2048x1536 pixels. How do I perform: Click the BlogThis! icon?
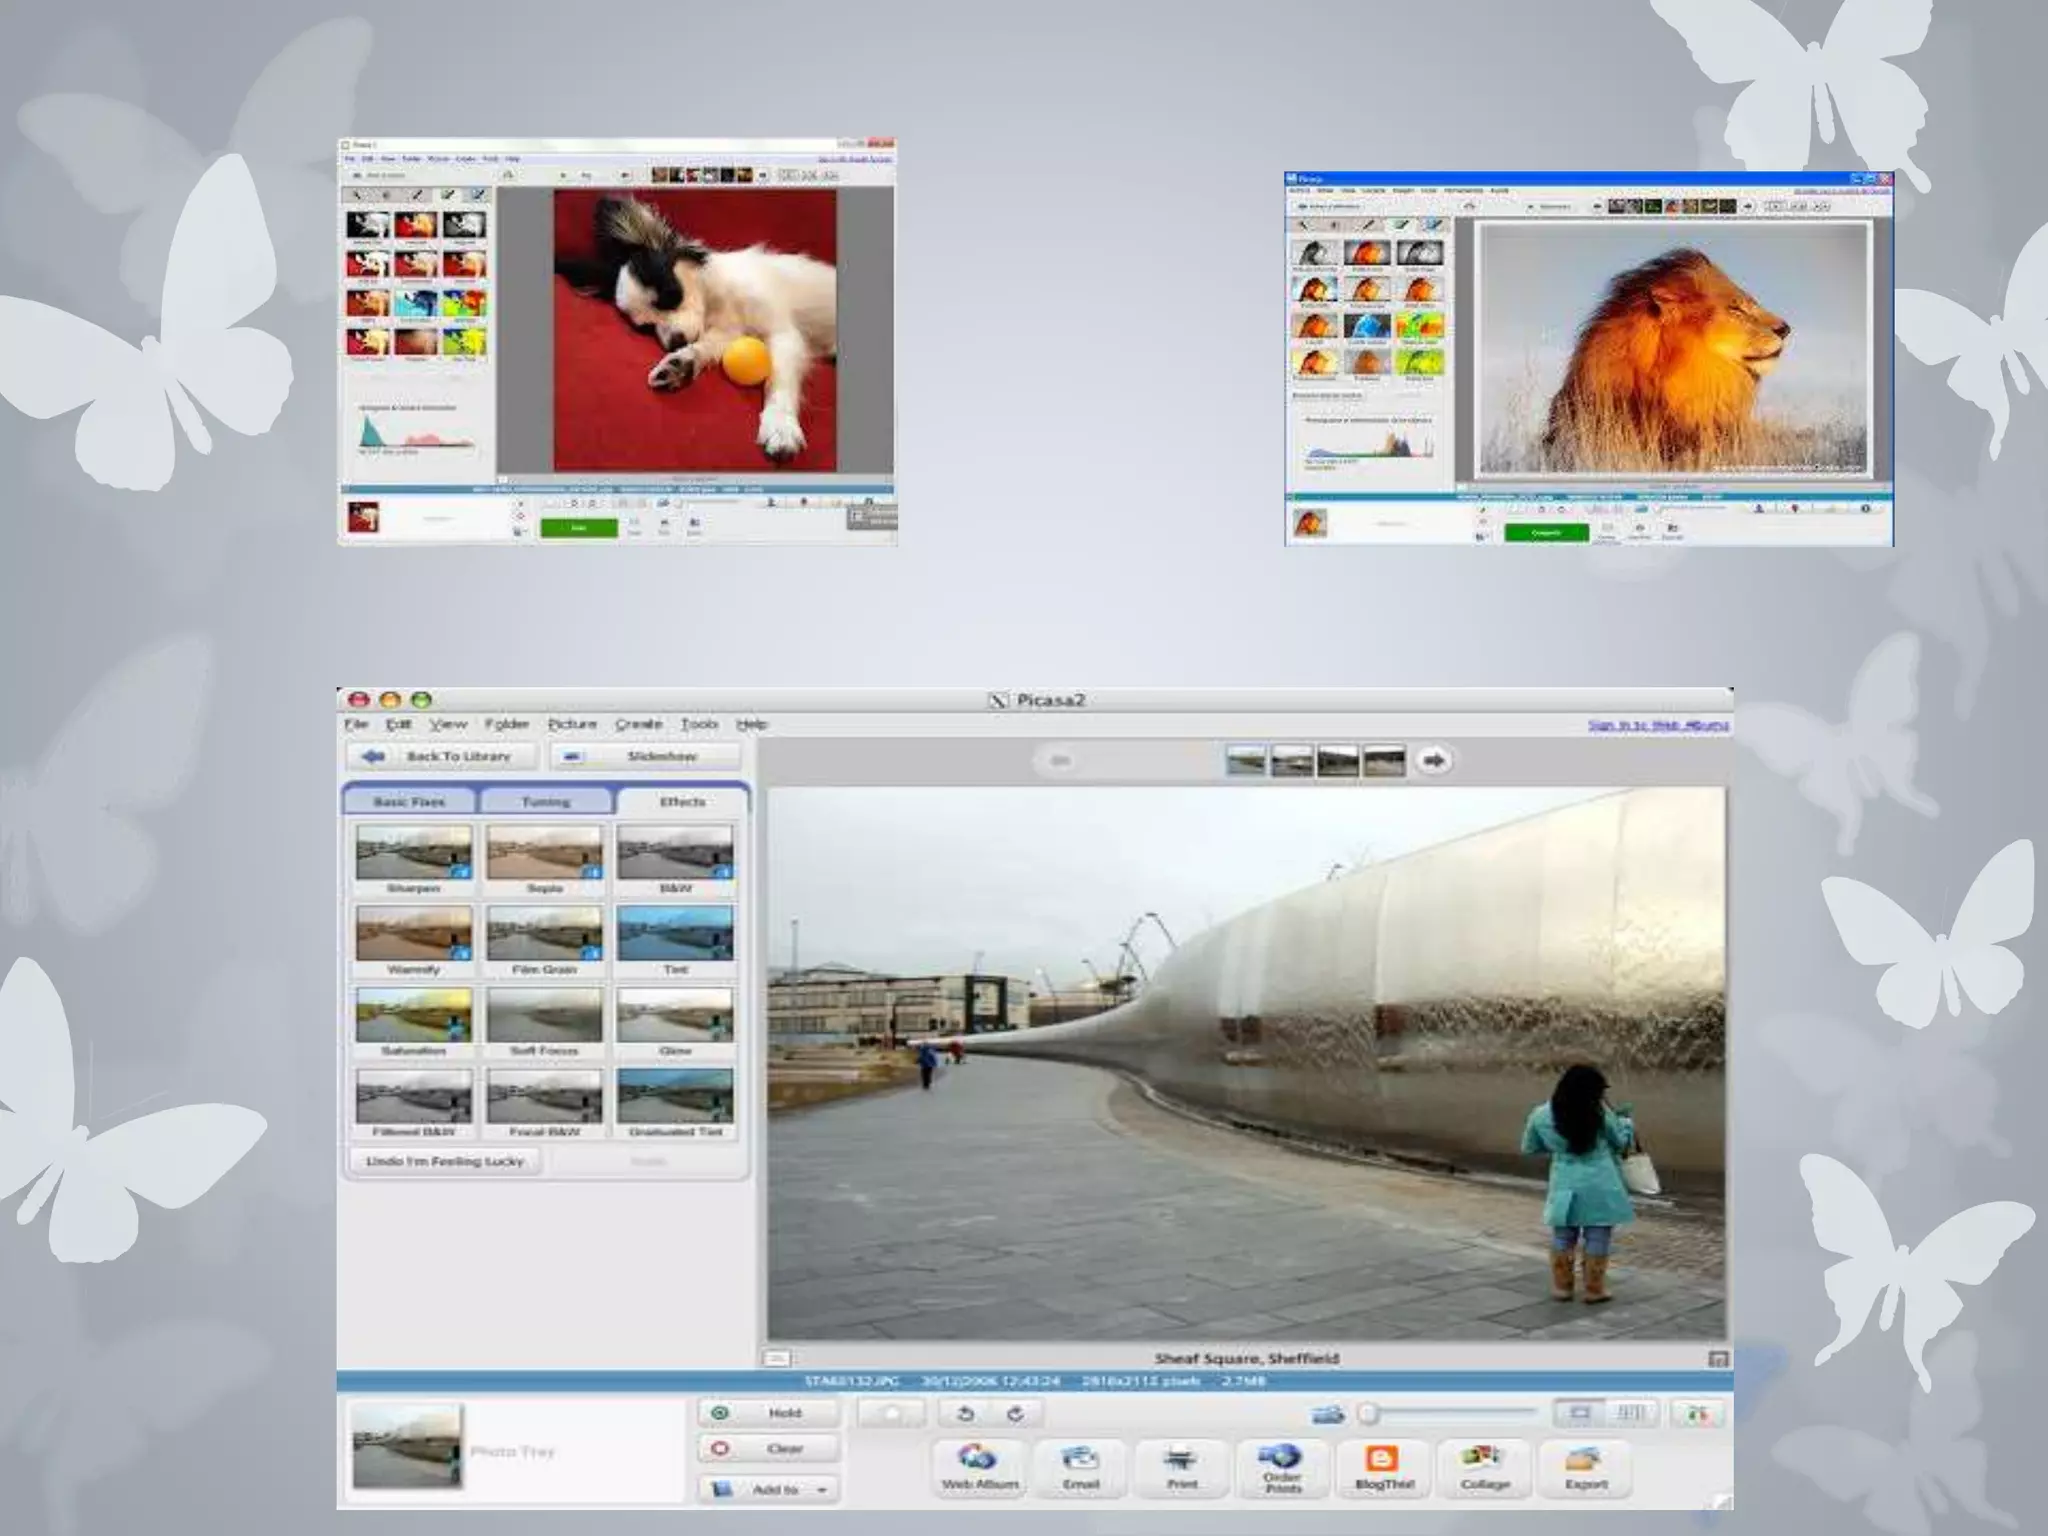(1384, 1467)
